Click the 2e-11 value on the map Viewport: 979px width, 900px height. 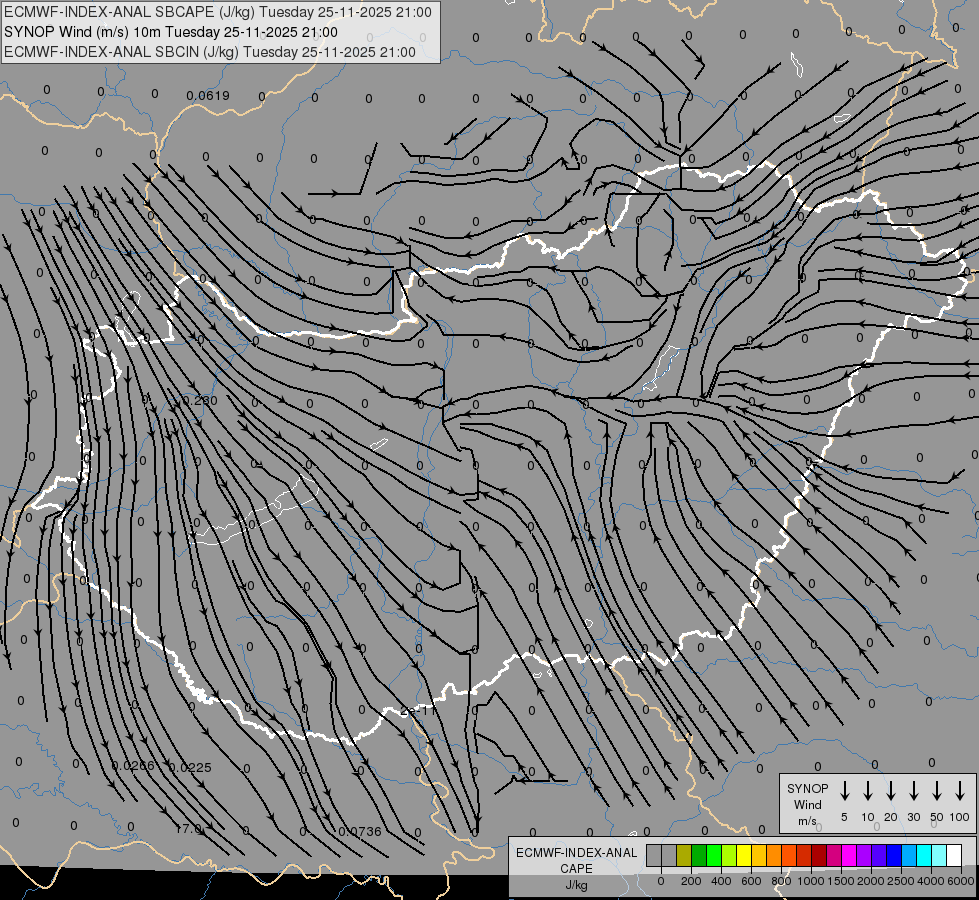(418, 710)
